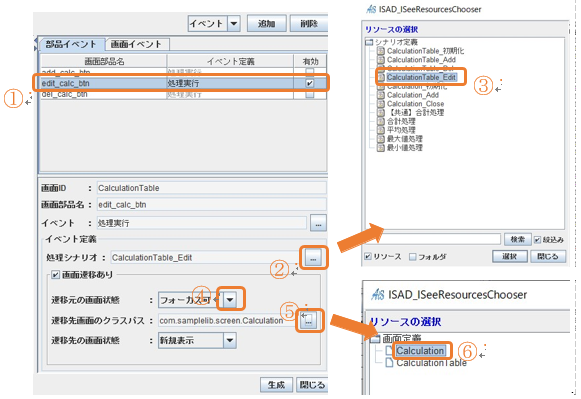
Task: Toggle the リソース checkbox
Action: coord(368,256)
